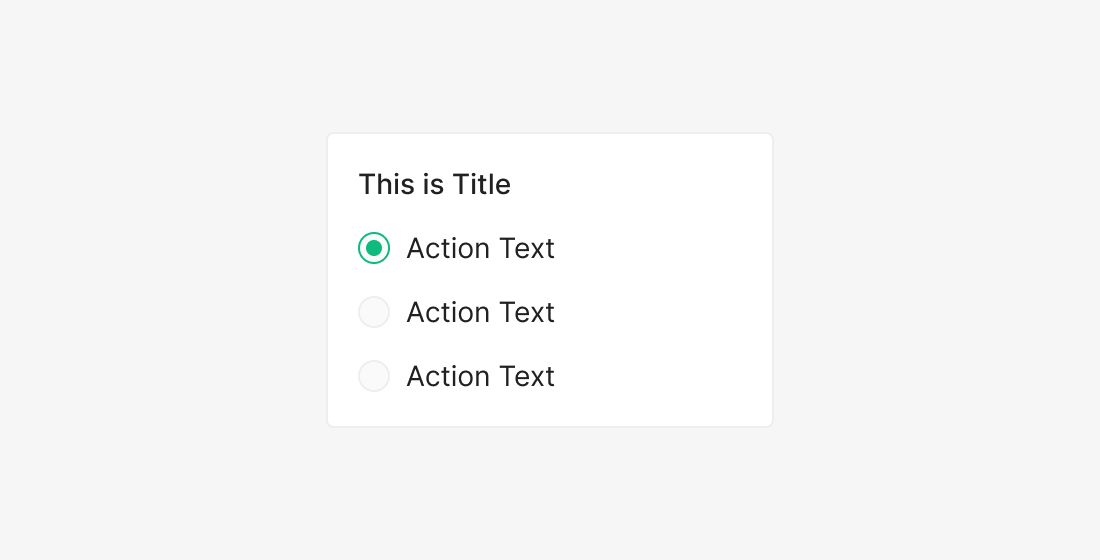Click the word "Text" in the top option
The width and height of the screenshot is (1100, 560).
tap(526, 248)
